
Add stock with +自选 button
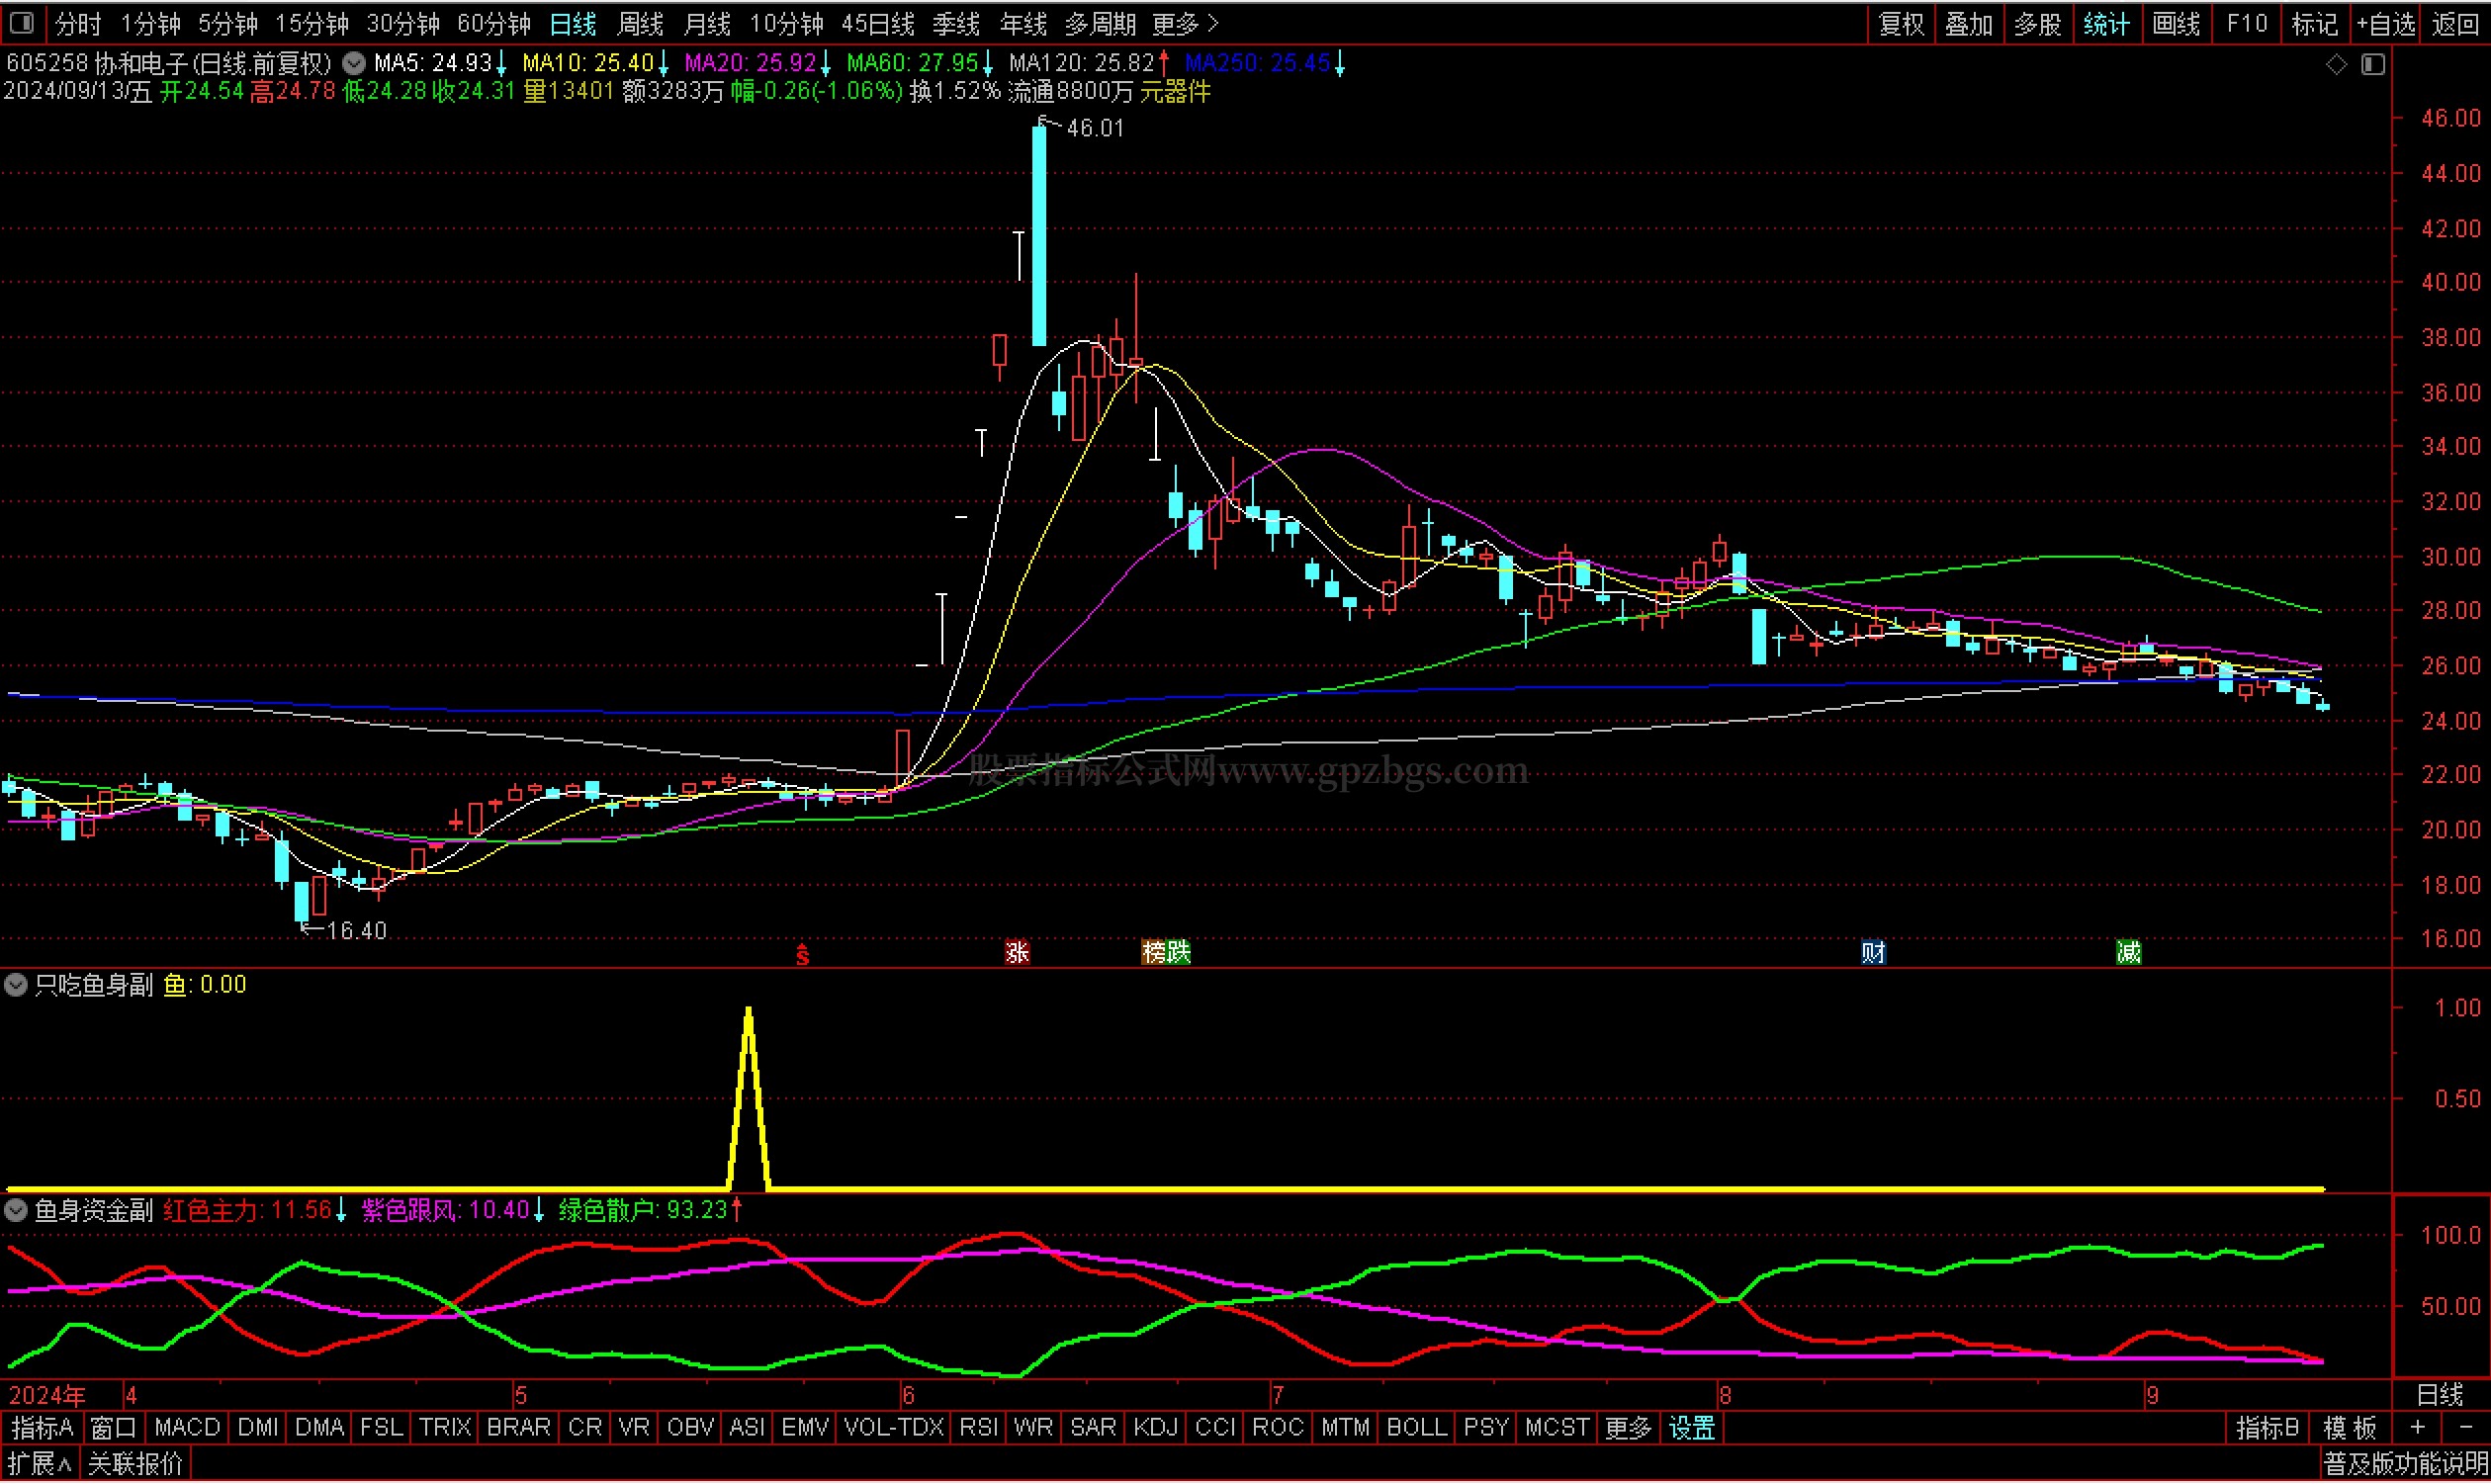tap(2386, 23)
